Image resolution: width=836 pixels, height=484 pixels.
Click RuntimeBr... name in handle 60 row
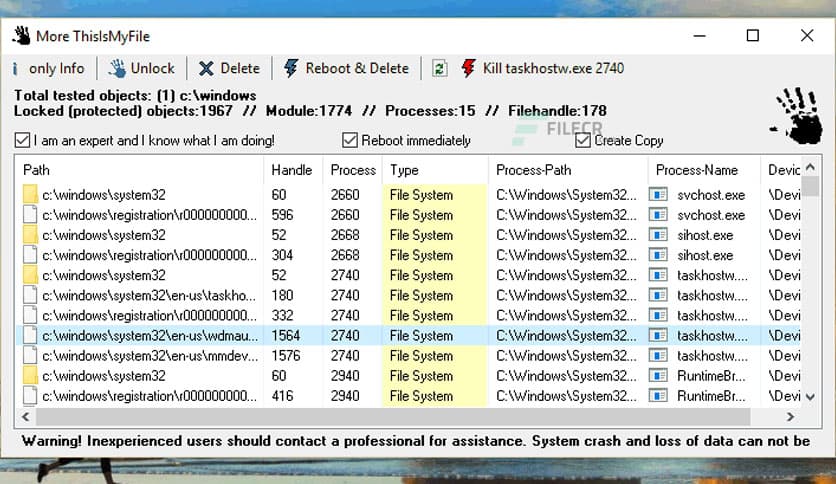711,376
